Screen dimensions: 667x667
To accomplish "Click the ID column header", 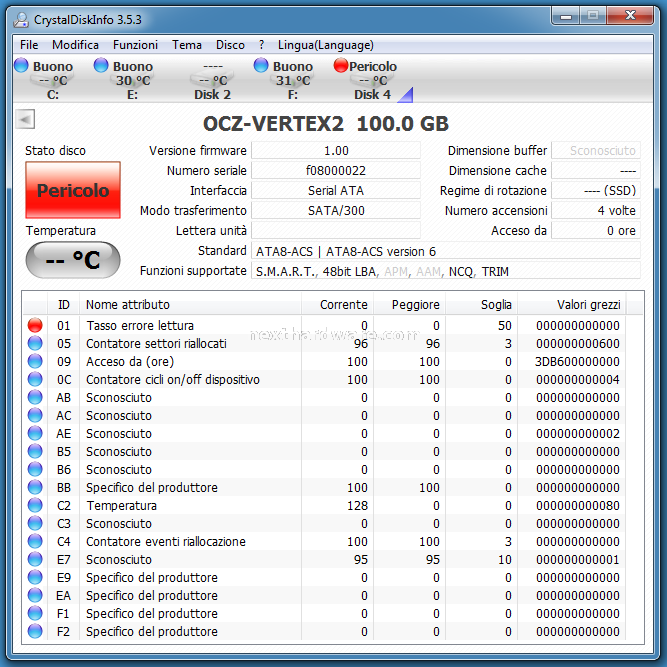I will point(63,305).
